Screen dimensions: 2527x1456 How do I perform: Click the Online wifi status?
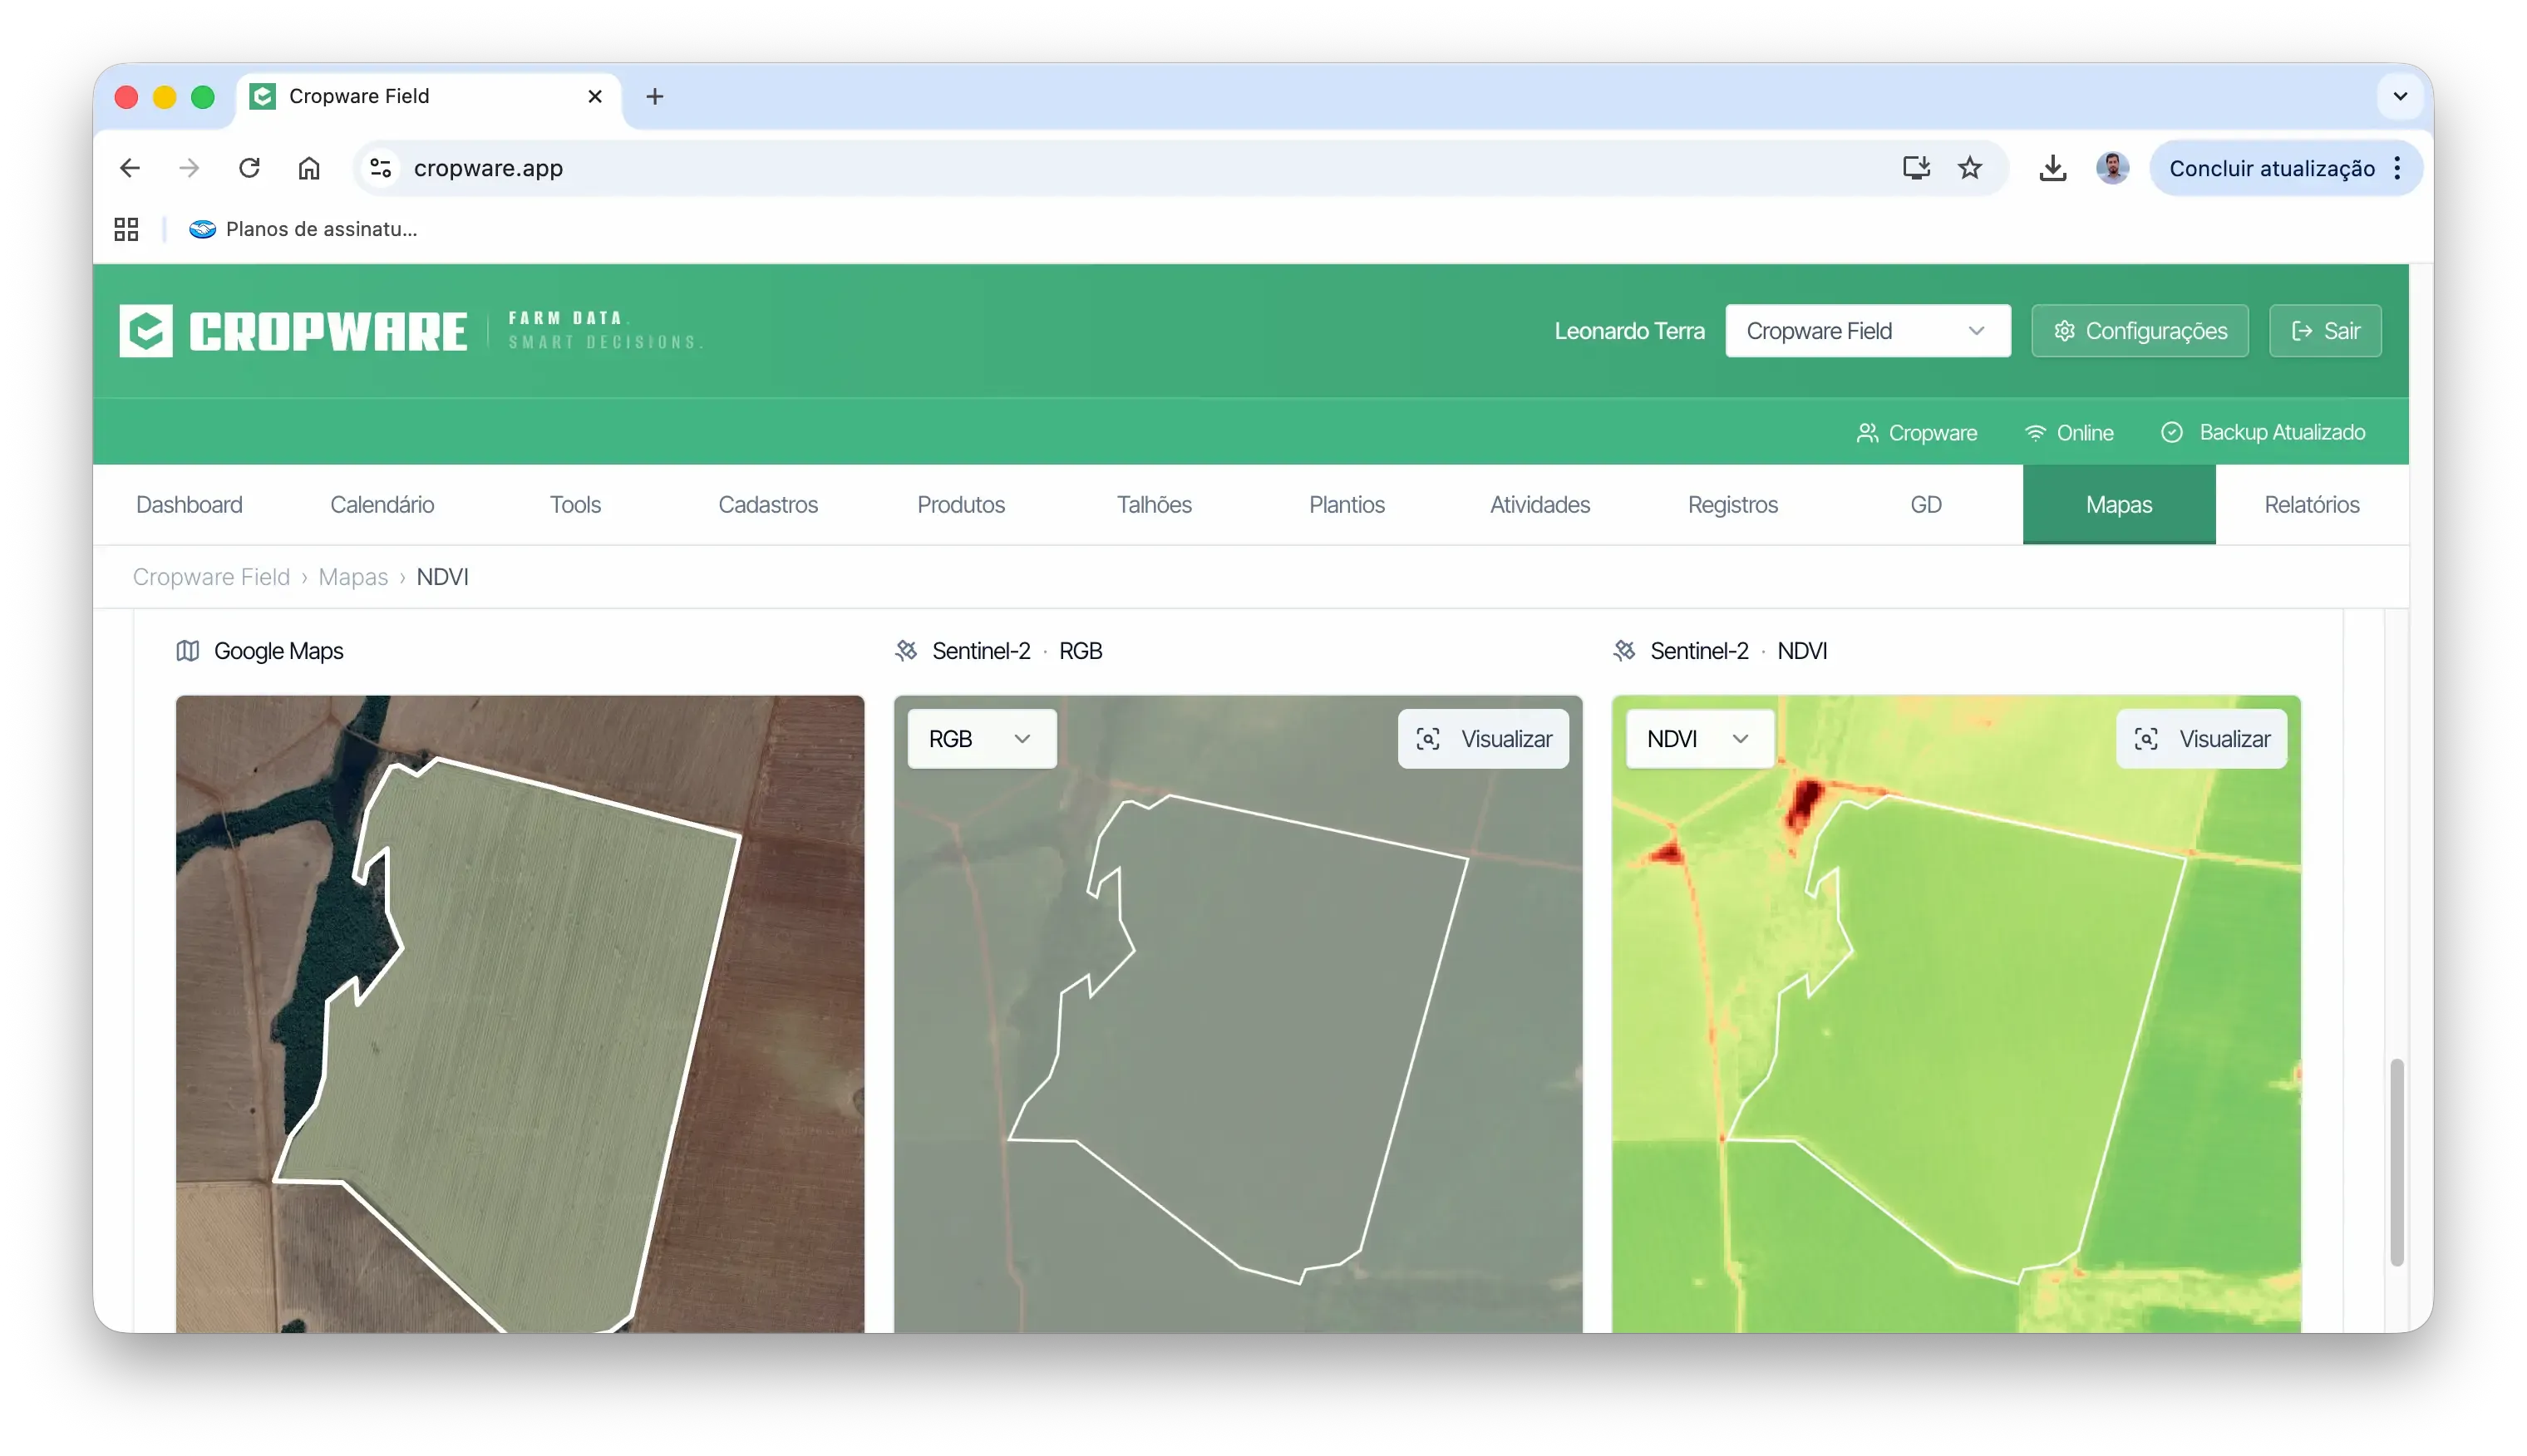(x=2069, y=433)
